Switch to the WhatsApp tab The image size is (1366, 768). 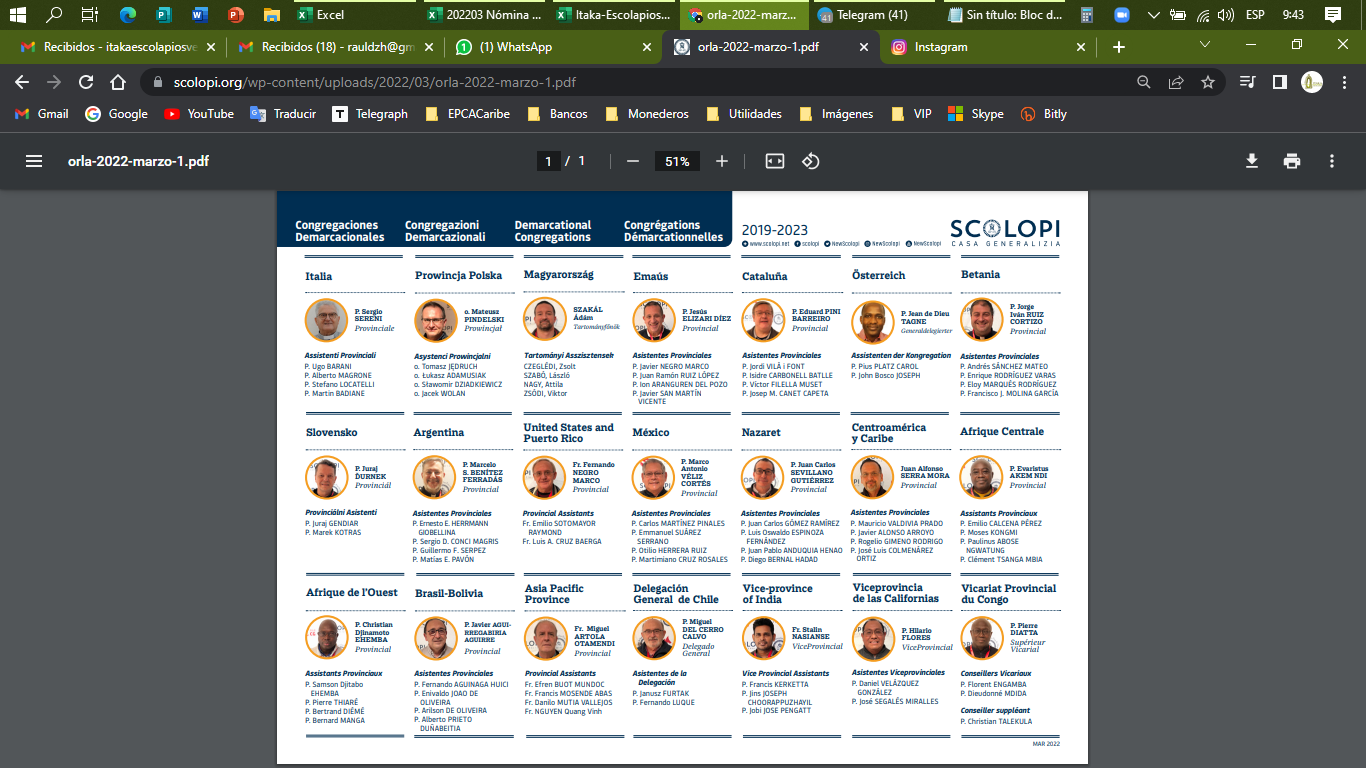[x=552, y=47]
